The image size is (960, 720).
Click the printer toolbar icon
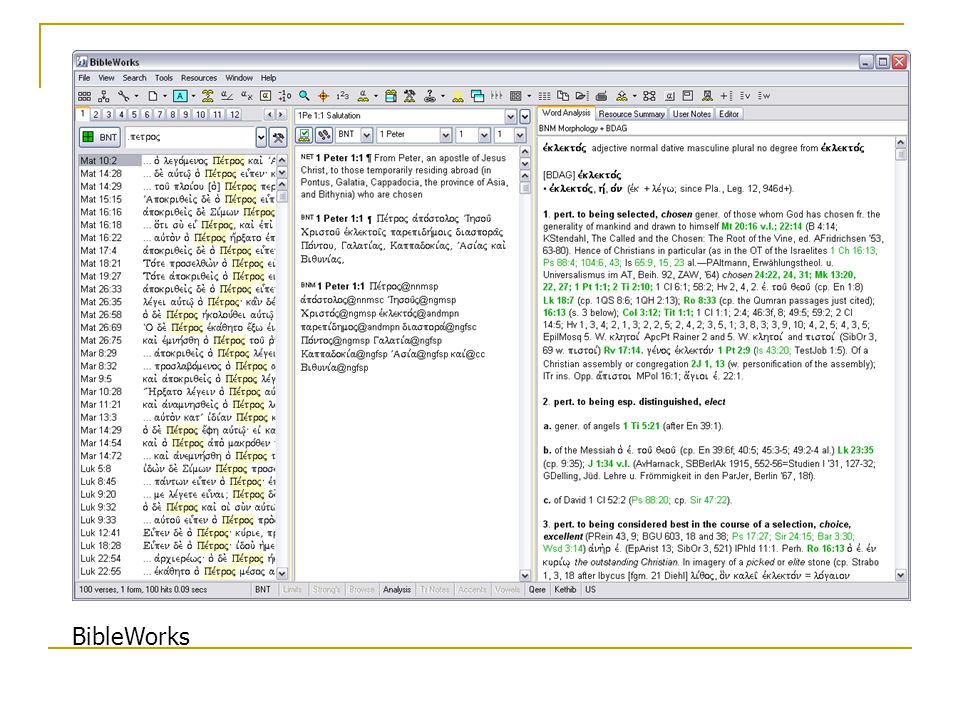click(x=601, y=96)
